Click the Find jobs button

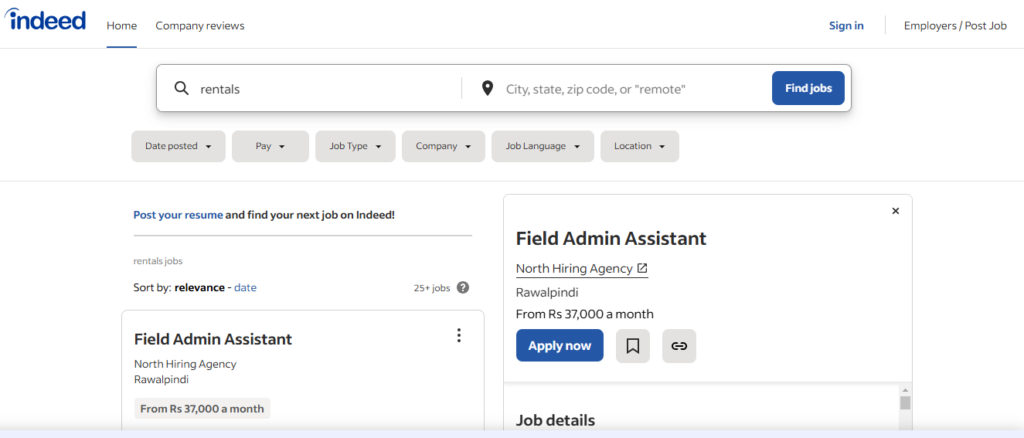[808, 88]
